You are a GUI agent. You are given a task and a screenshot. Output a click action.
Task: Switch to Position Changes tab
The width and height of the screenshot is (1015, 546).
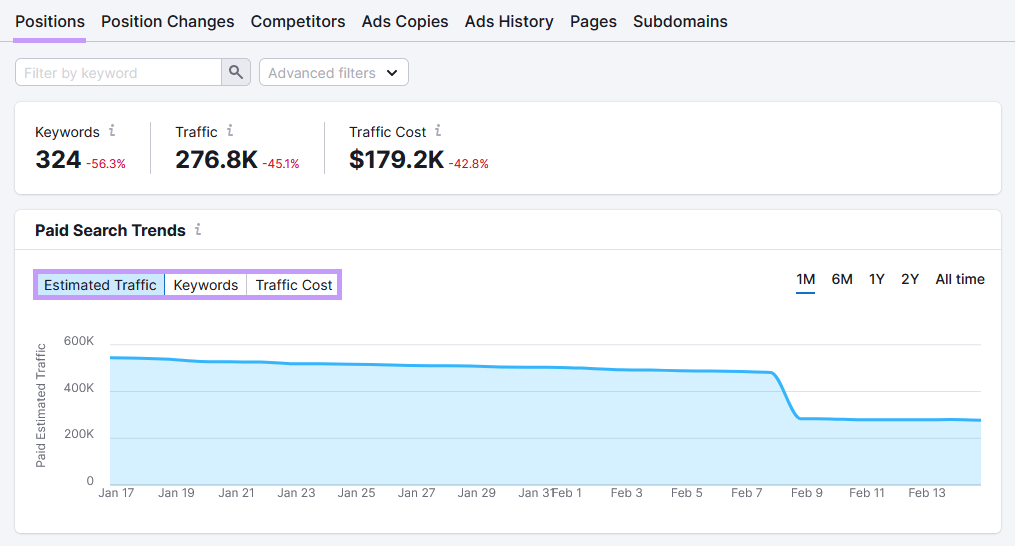168,21
